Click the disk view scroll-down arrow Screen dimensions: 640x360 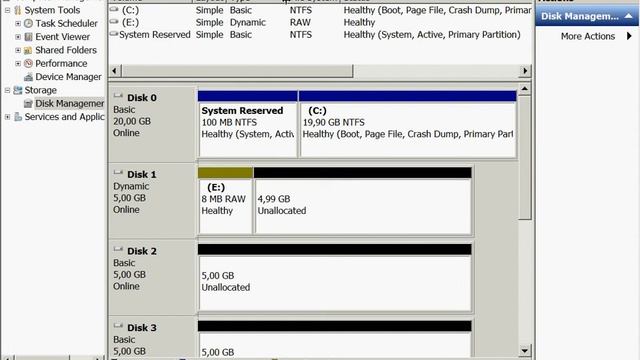[x=525, y=350]
